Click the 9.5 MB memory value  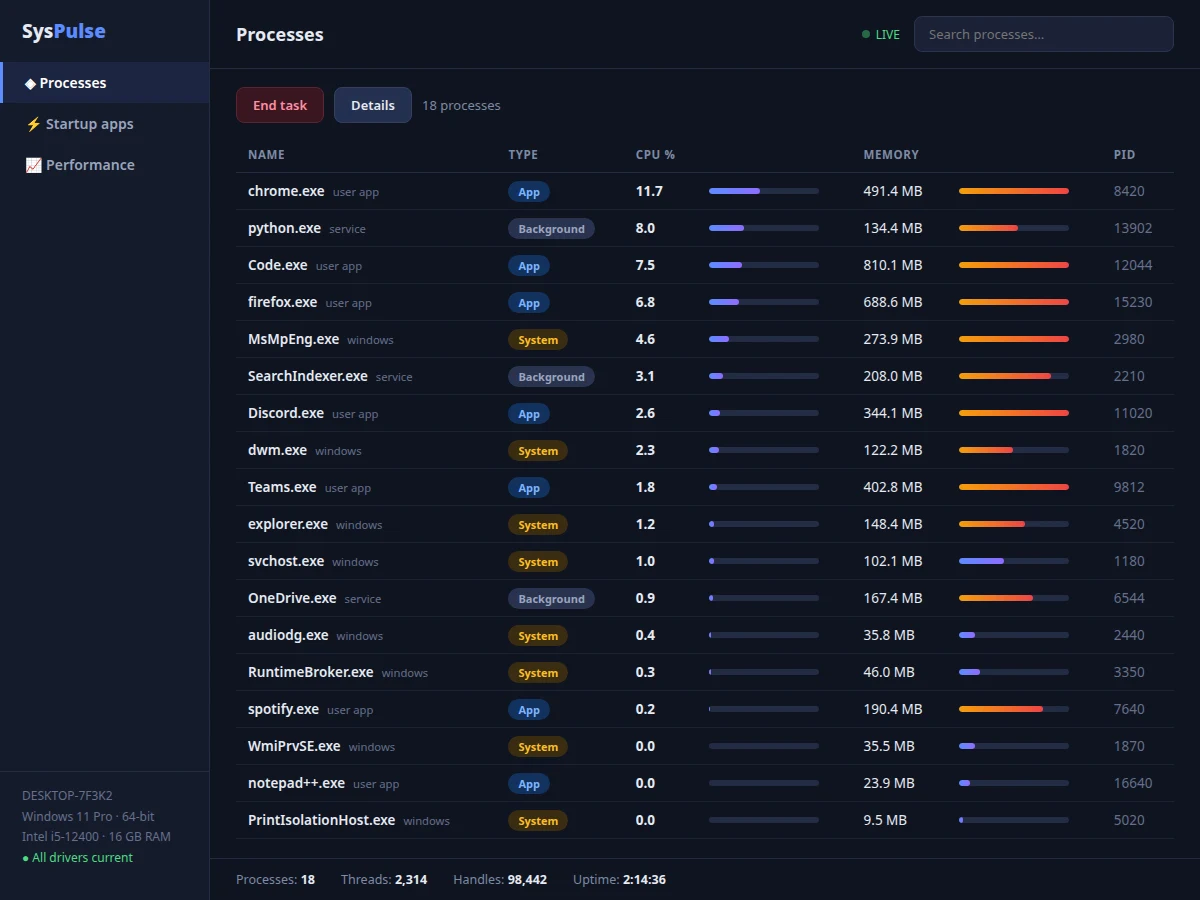click(x=885, y=820)
